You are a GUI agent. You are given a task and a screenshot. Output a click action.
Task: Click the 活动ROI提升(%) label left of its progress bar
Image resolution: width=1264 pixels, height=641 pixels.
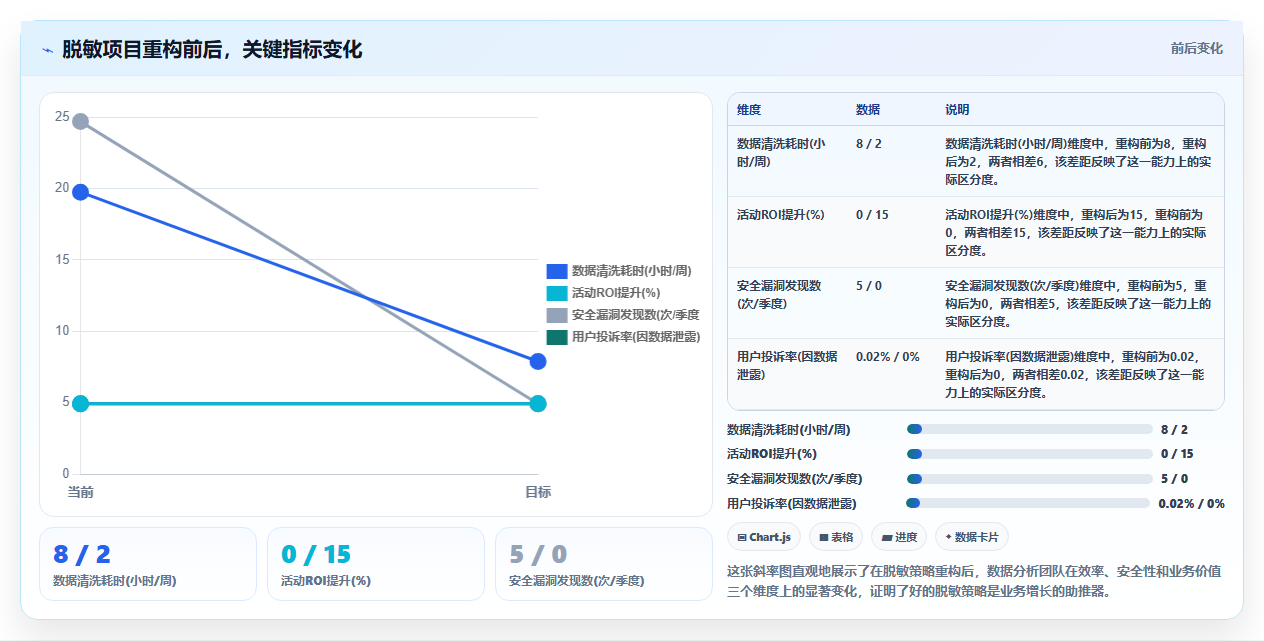pos(772,453)
